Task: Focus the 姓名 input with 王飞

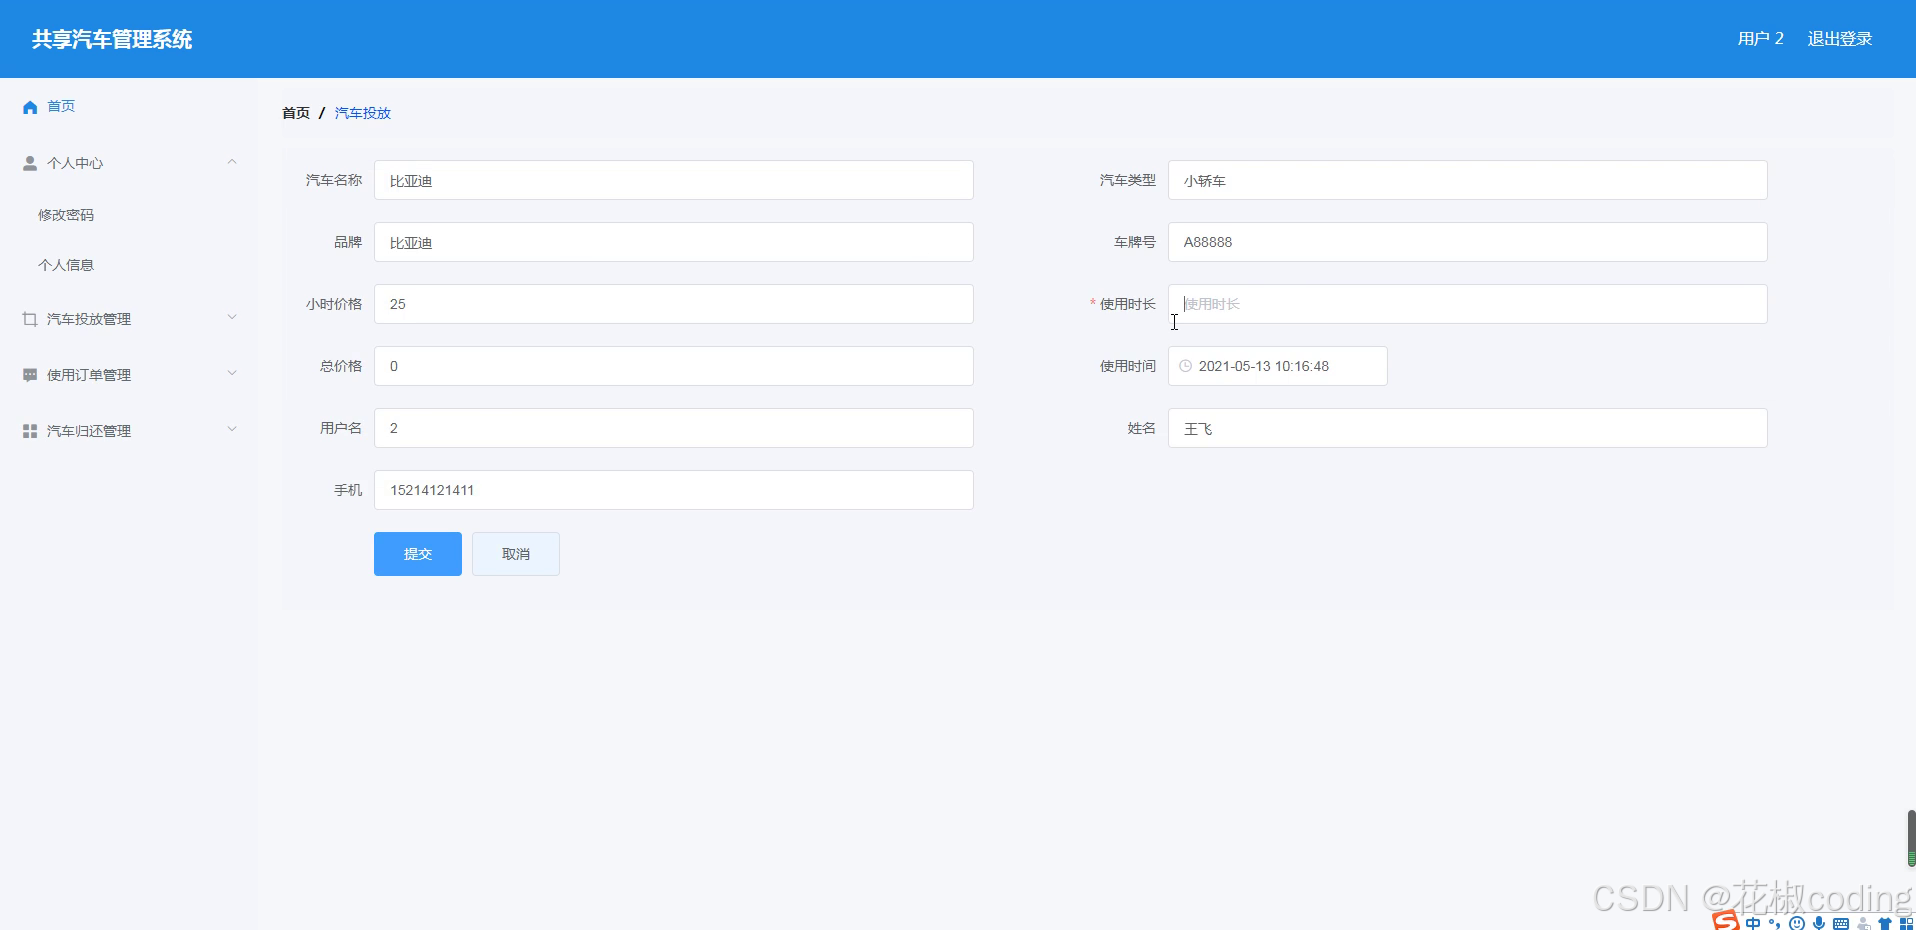Action: (1468, 428)
